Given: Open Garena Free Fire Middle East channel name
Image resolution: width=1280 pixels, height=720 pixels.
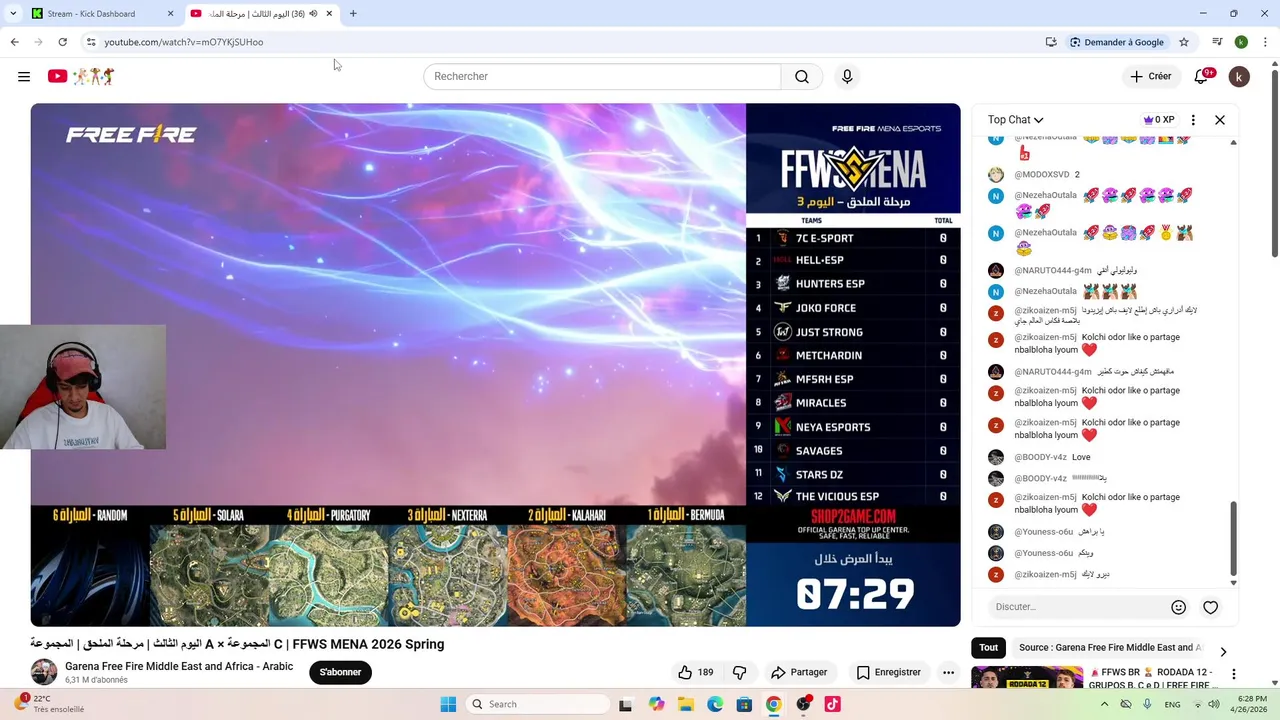Looking at the screenshot, I should pos(179,666).
